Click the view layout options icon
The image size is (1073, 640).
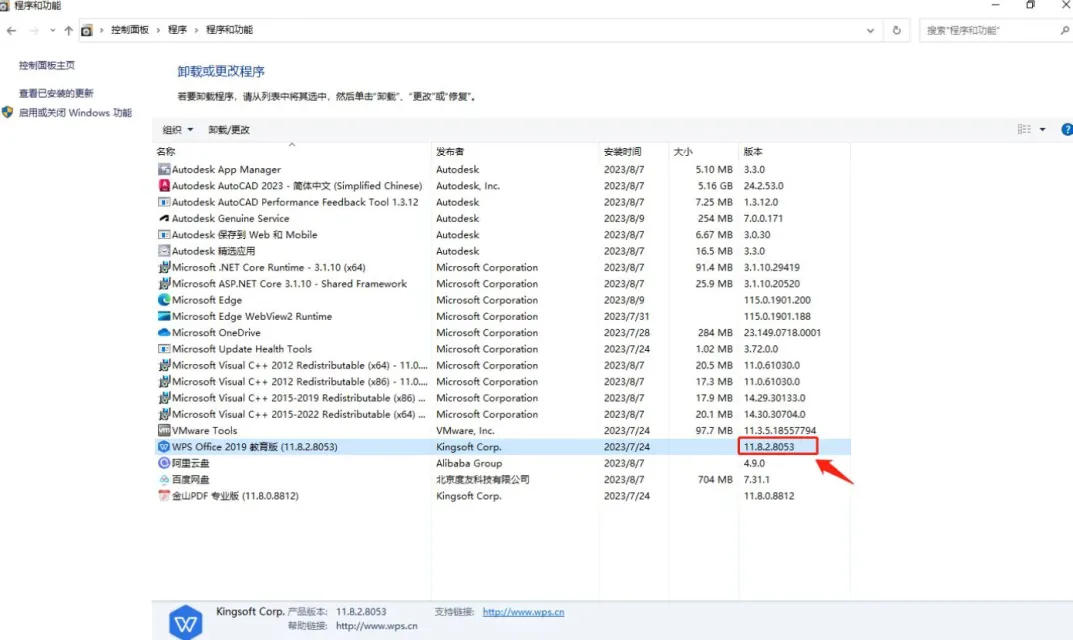[x=1024, y=129]
